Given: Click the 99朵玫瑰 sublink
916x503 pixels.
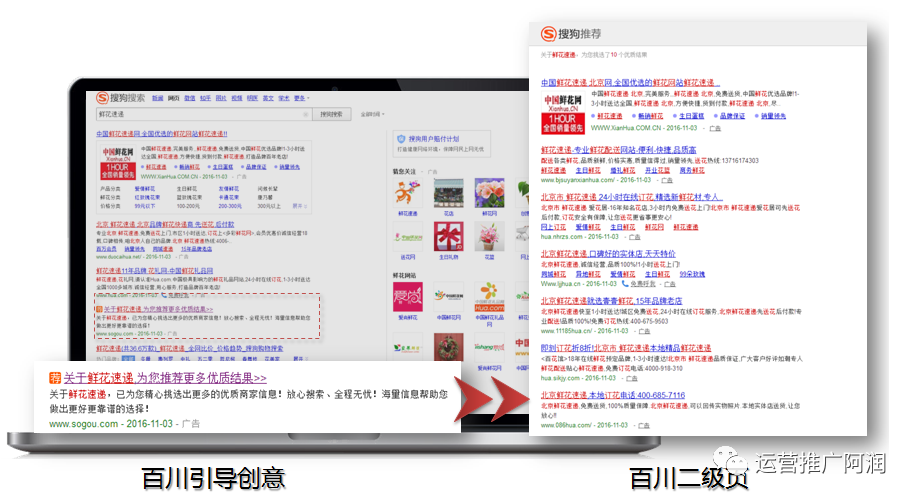Looking at the screenshot, I should [x=692, y=274].
